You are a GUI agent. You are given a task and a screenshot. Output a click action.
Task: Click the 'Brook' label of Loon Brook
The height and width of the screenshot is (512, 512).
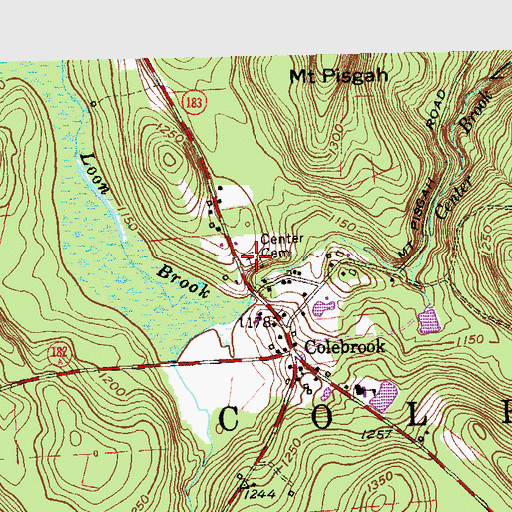click(x=184, y=281)
